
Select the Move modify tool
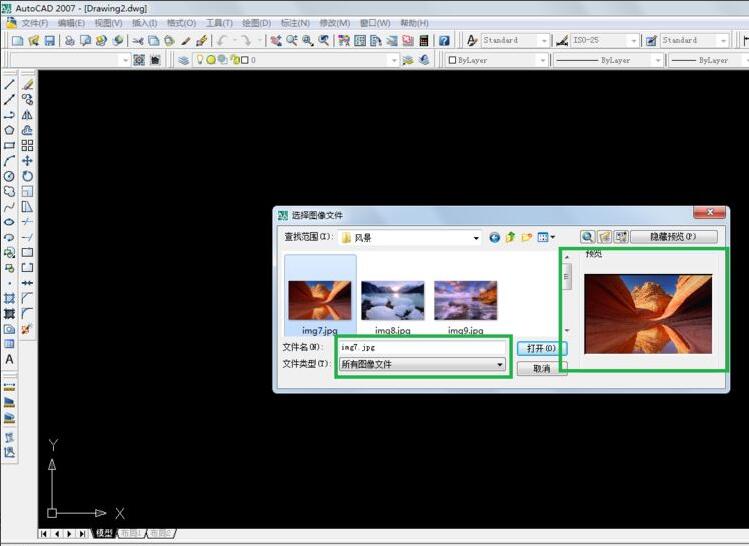point(28,161)
